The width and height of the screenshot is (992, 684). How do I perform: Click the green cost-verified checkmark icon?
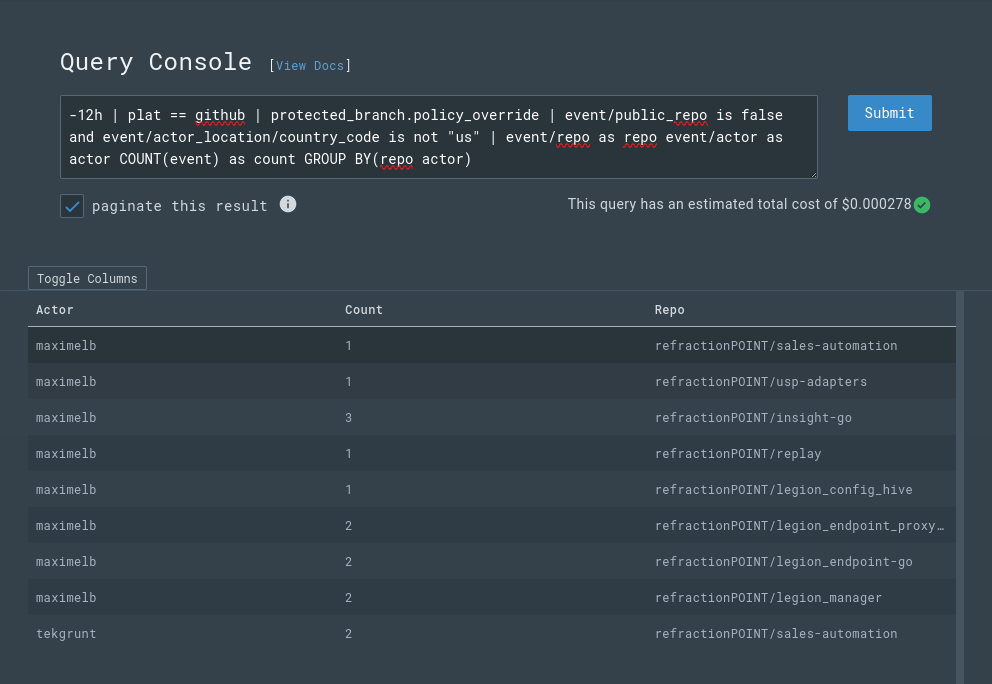922,205
